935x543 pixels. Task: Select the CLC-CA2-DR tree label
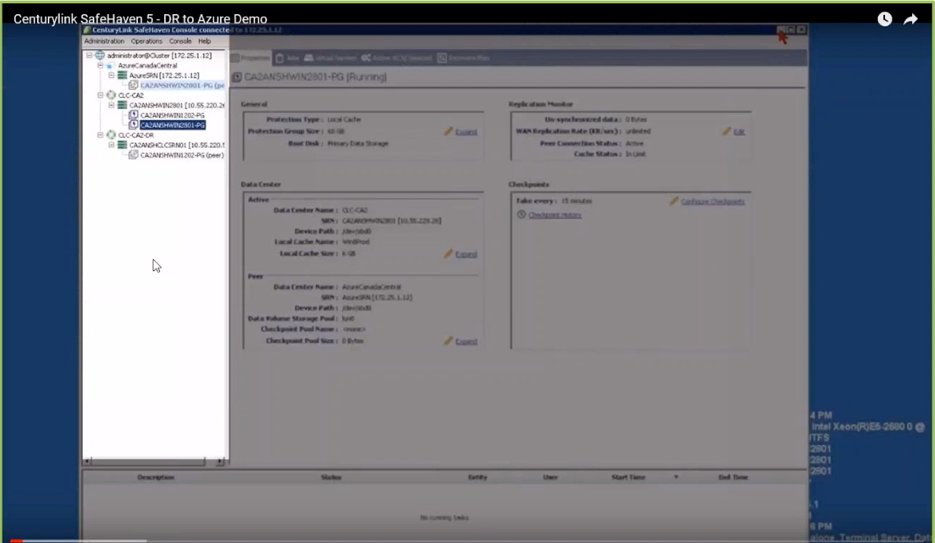pos(135,135)
